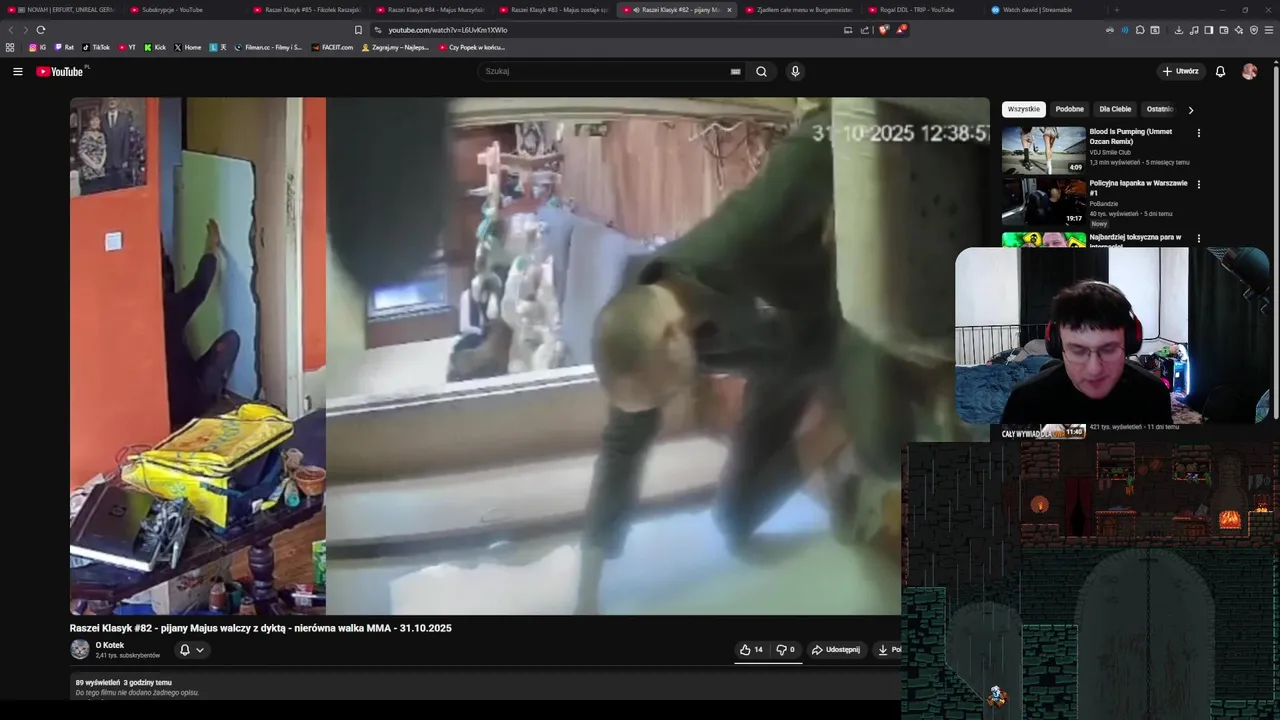Bookmark this page icon in address bar
This screenshot has height=720, width=1280.
358,30
